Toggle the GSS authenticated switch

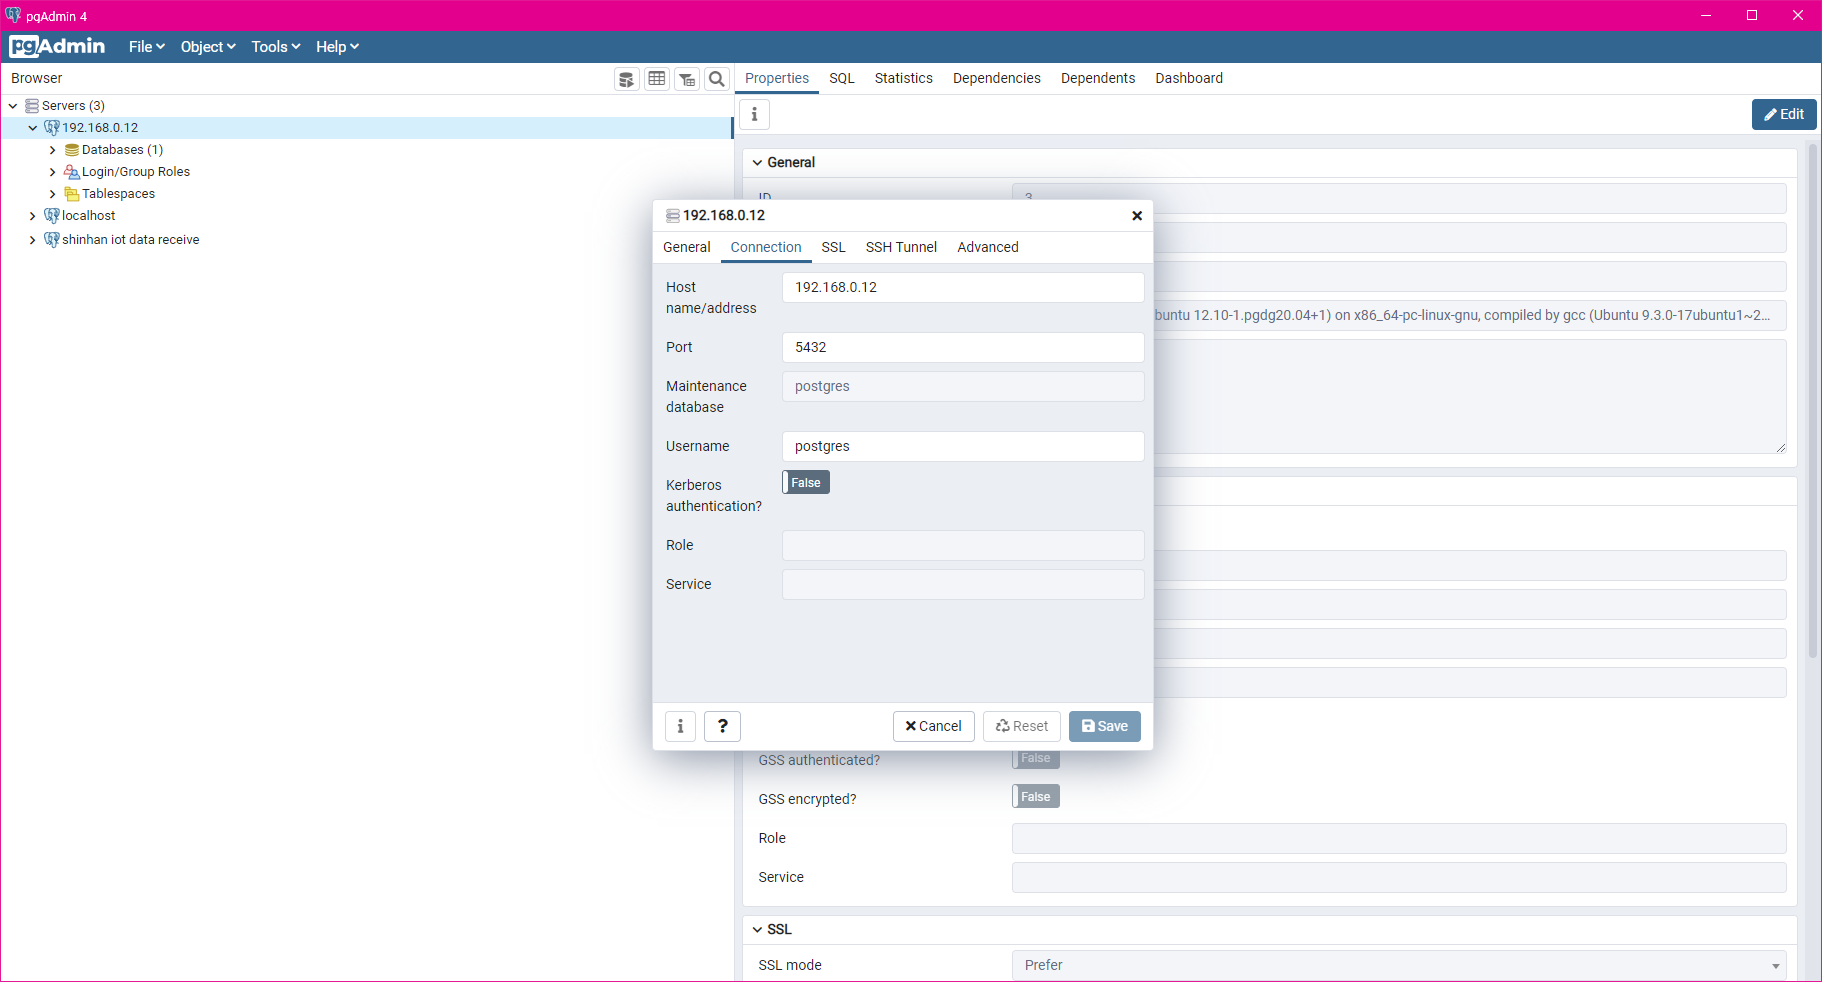1036,758
